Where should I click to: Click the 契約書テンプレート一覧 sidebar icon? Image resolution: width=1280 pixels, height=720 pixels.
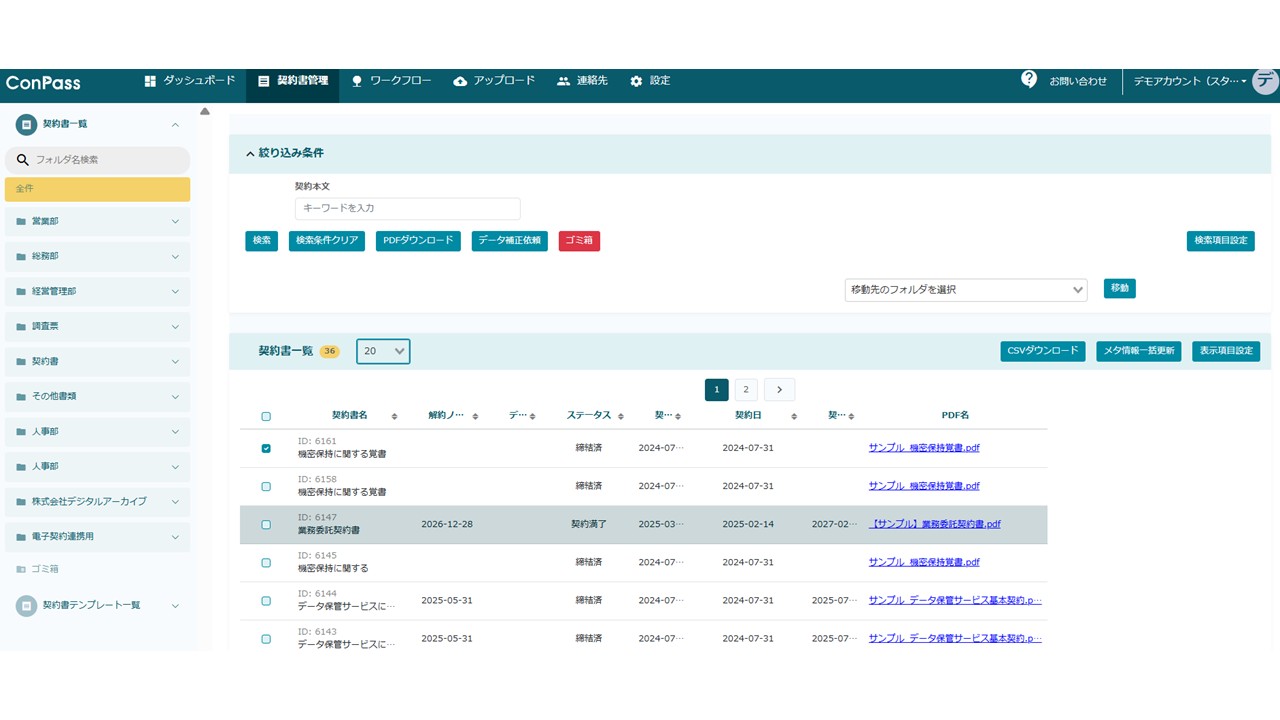pyautogui.click(x=26, y=605)
